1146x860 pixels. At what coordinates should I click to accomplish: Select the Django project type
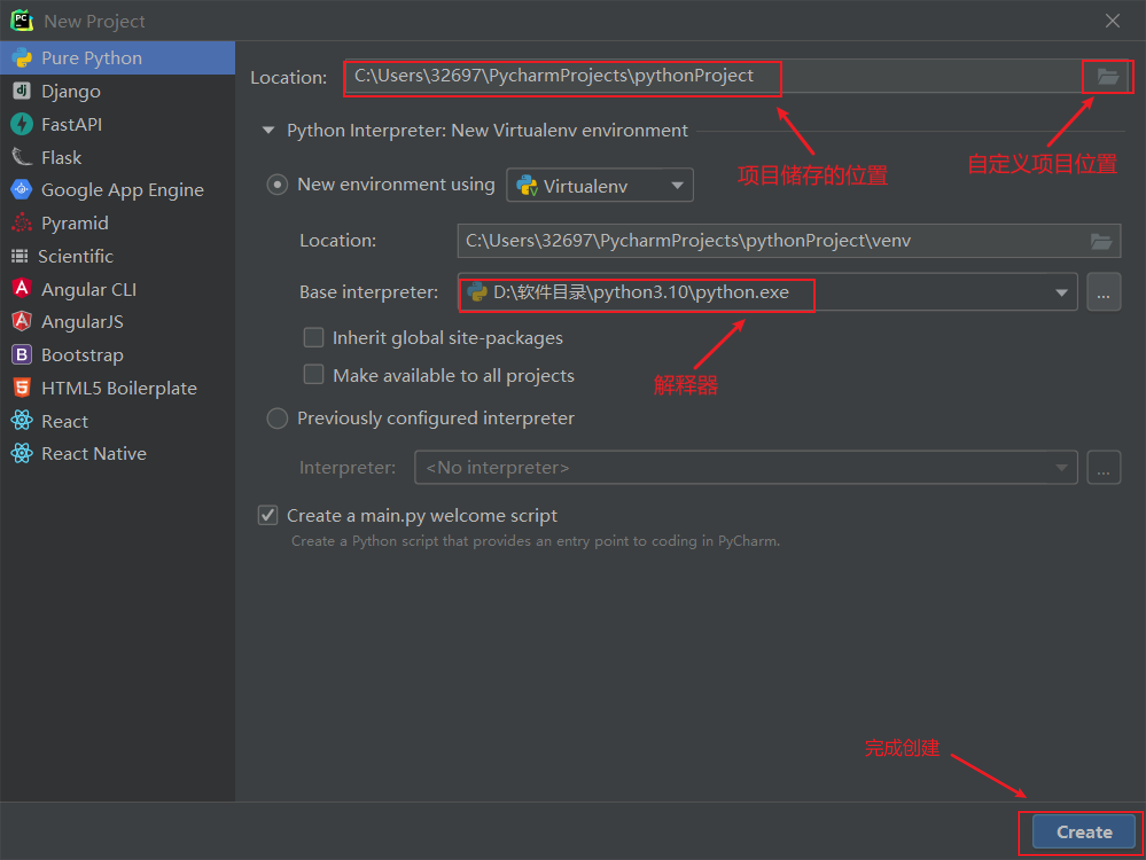pyautogui.click(x=118, y=91)
